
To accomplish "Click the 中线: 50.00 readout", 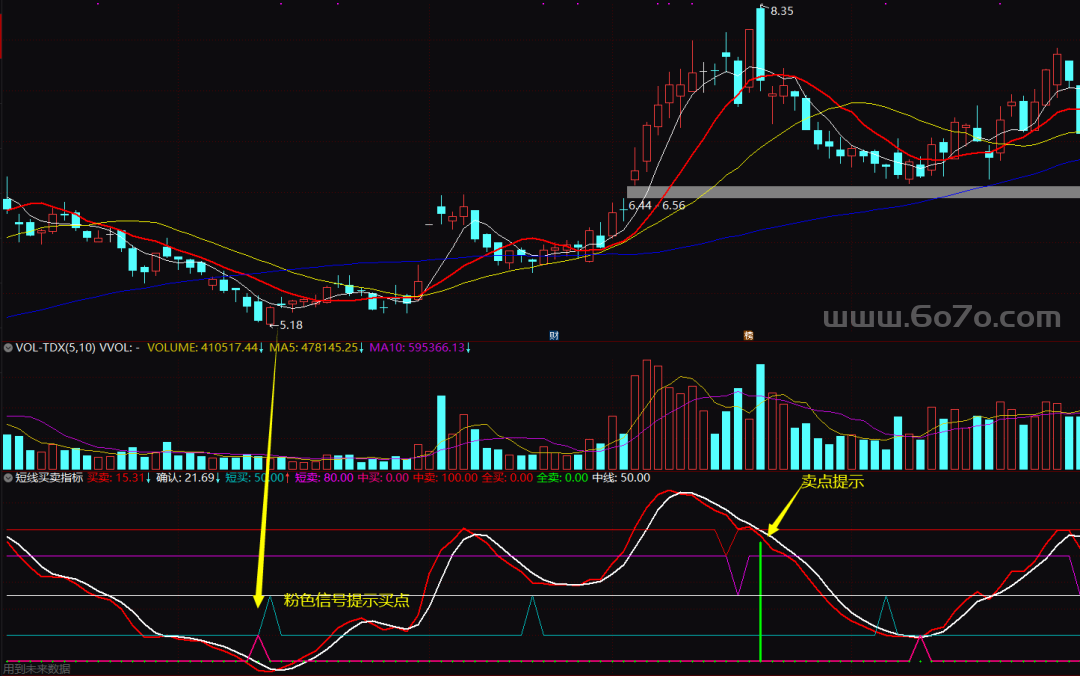I will [621, 478].
